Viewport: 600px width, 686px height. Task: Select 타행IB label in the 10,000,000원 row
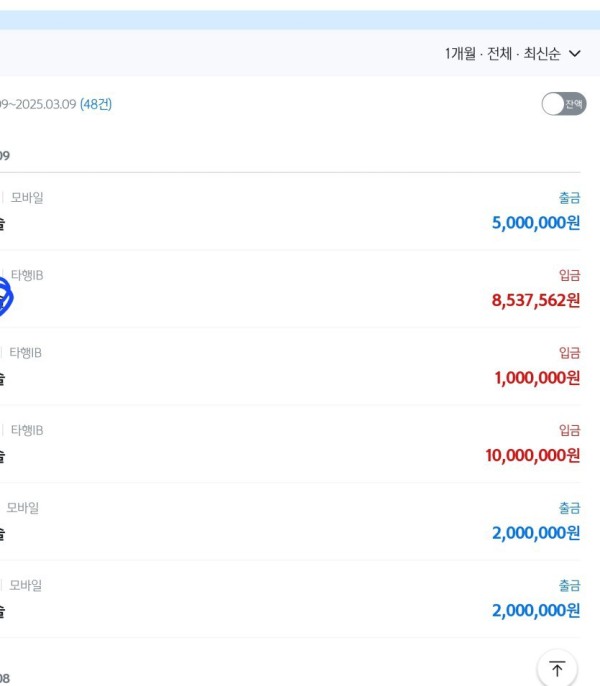tap(27, 430)
